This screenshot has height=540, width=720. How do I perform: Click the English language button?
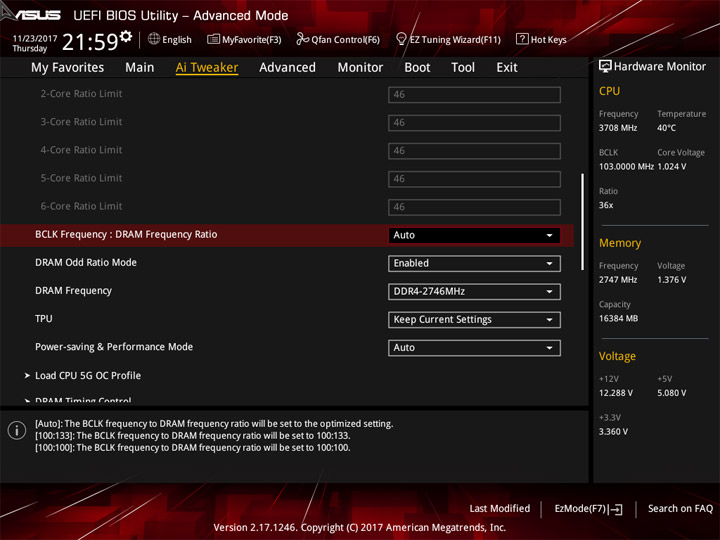pos(170,39)
